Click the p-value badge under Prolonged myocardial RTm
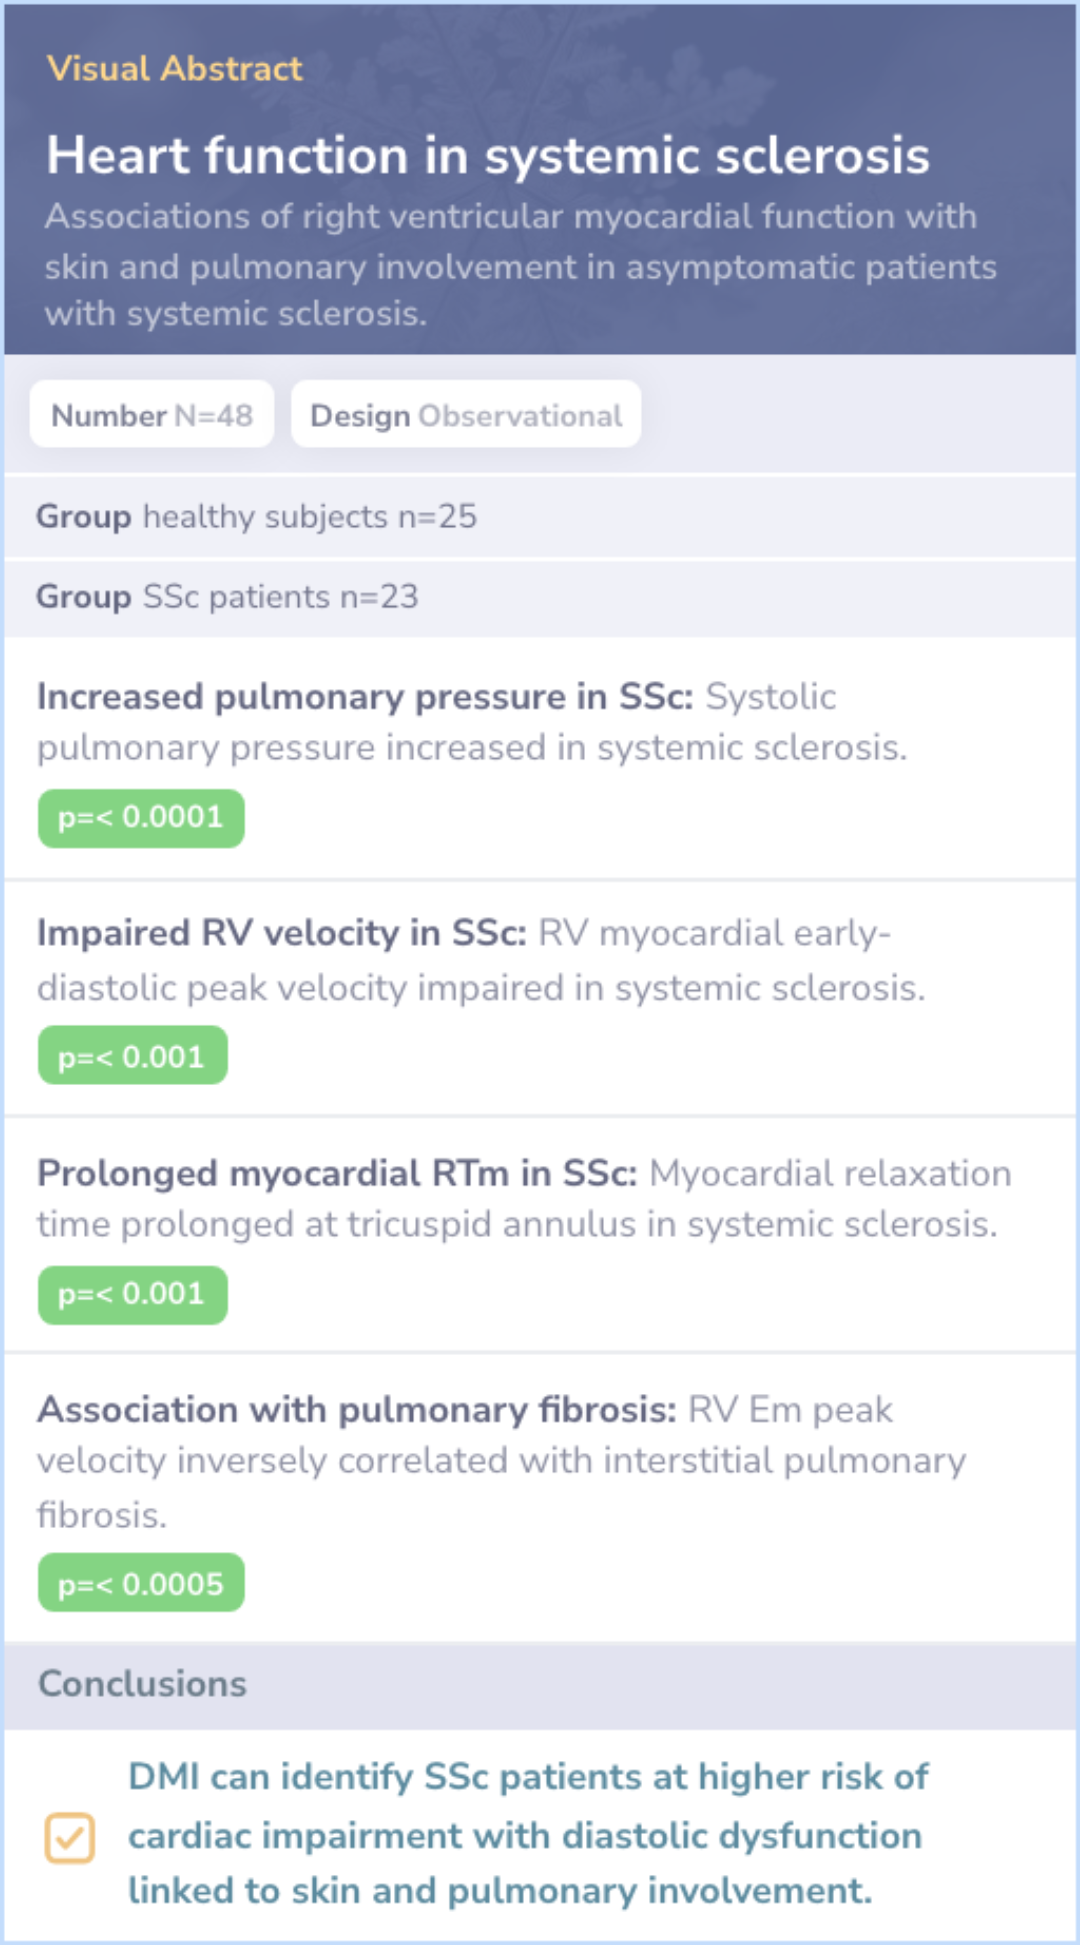Image resolution: width=1080 pixels, height=1945 pixels. point(132,1294)
